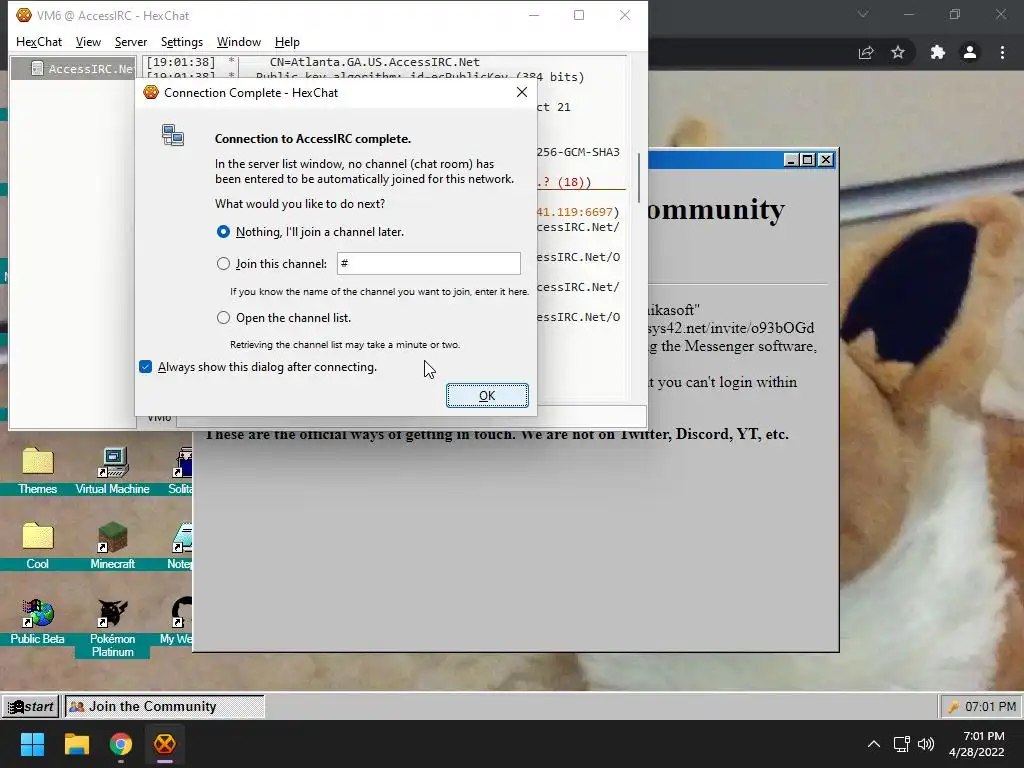1024x768 pixels.
Task: Open network status tray icon
Action: pyautogui.click(x=902, y=744)
